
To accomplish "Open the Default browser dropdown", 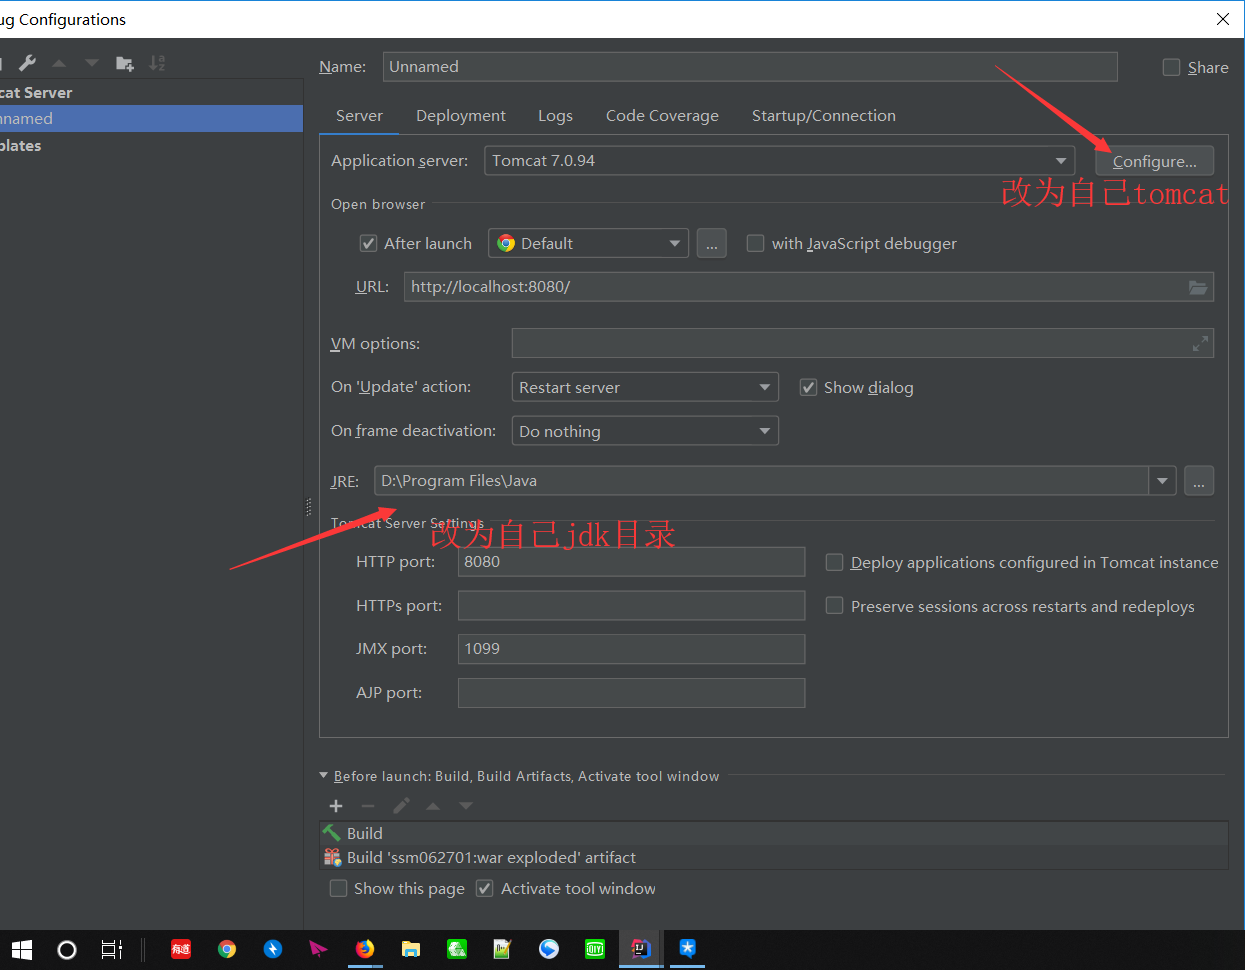I will 588,243.
